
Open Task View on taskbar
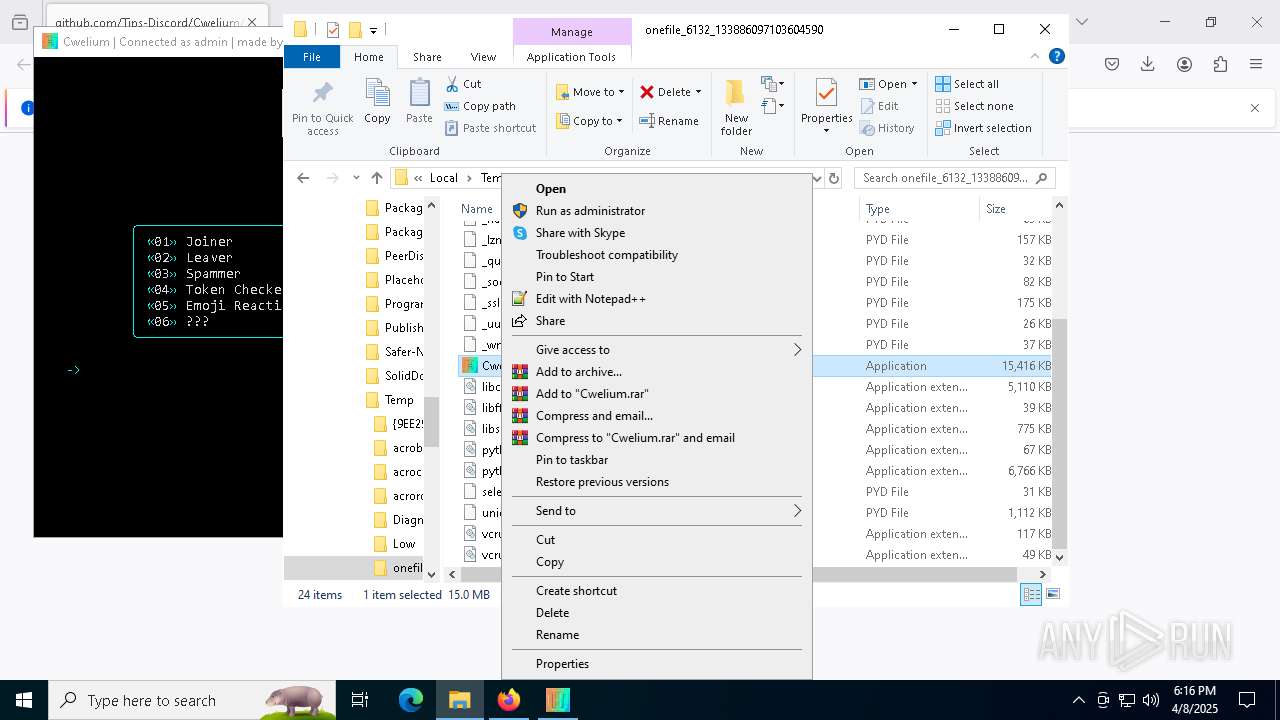(x=360, y=701)
